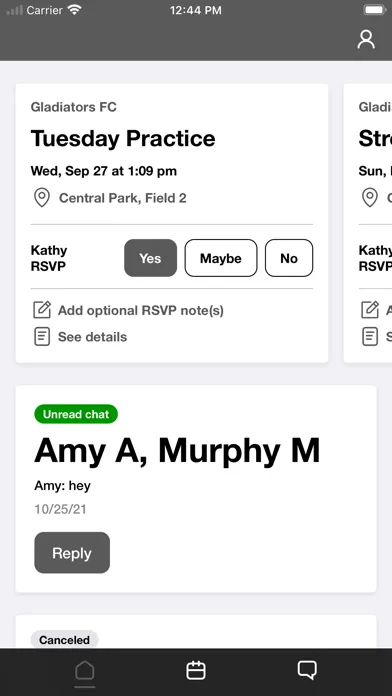Open the chat messages tab
The width and height of the screenshot is (392, 696).
(307, 670)
